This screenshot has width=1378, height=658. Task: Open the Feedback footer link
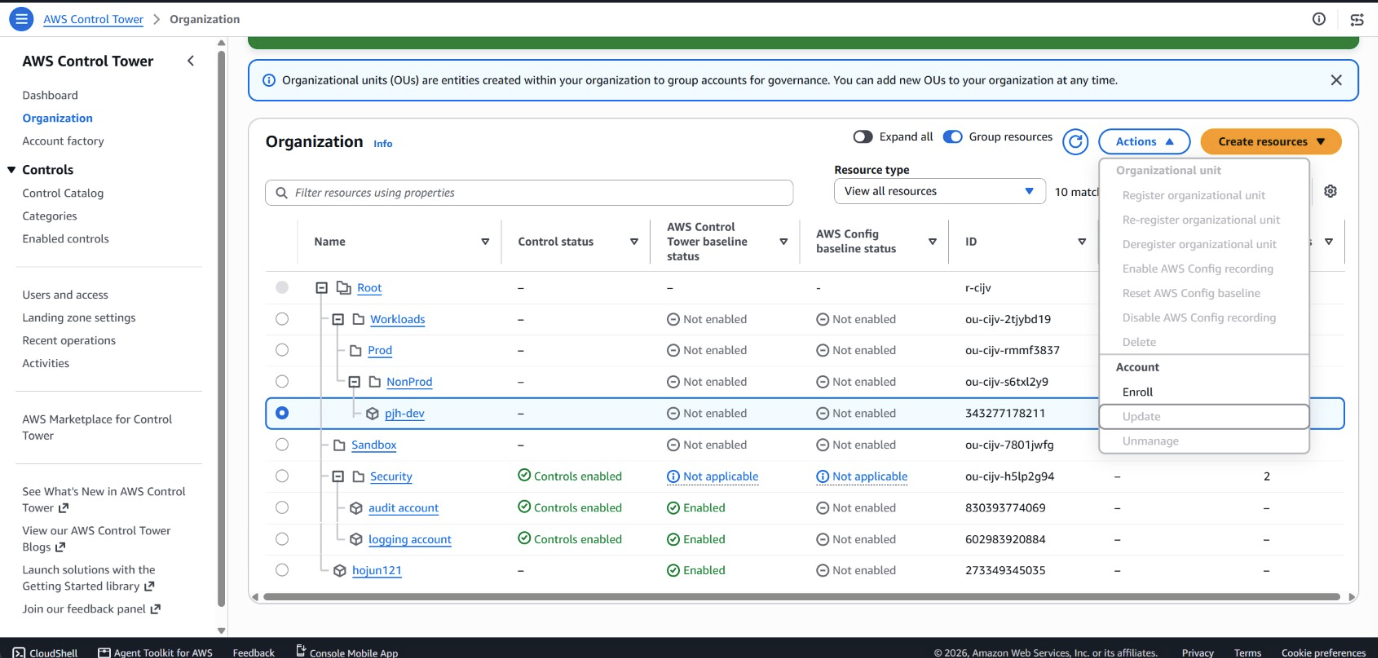point(253,652)
